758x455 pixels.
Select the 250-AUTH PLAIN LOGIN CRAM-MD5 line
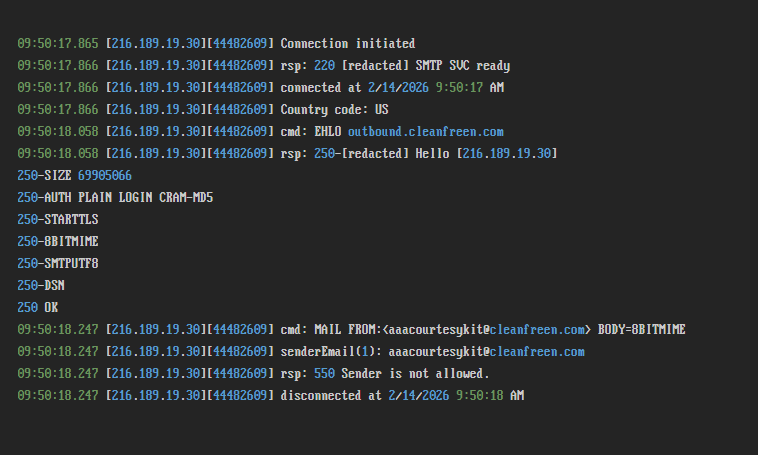[x=115, y=197]
